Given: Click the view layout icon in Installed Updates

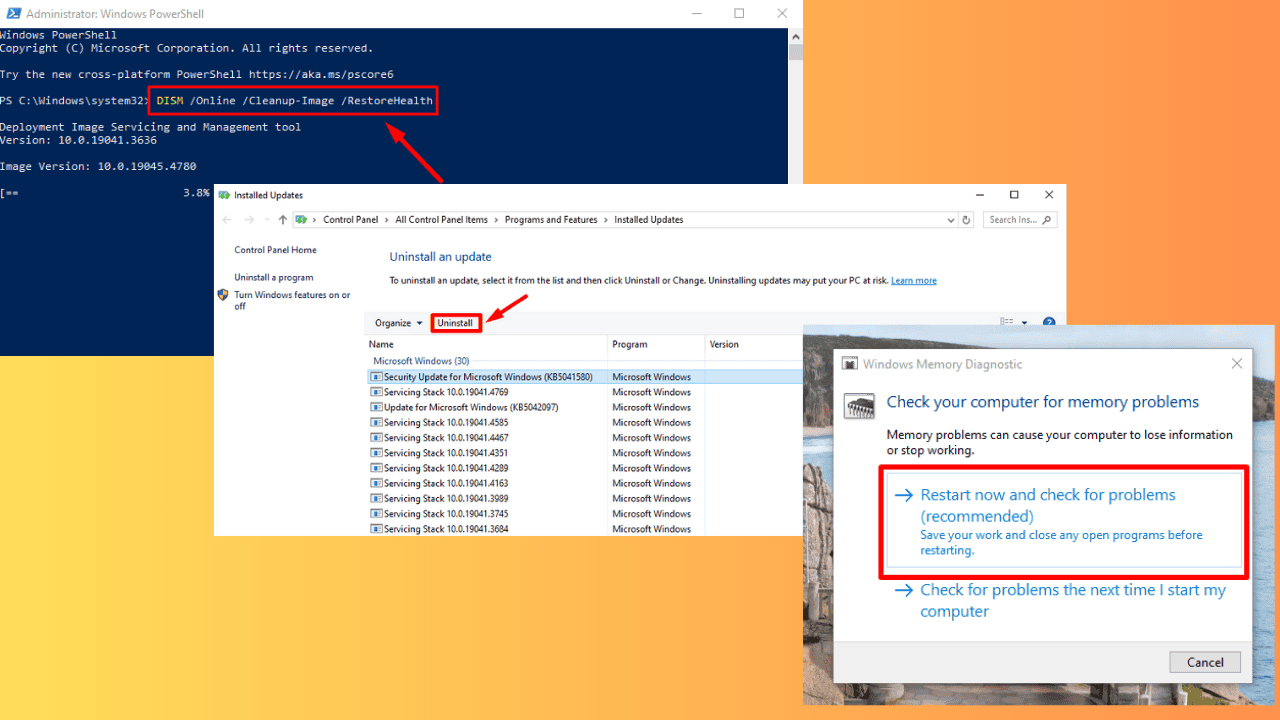Looking at the screenshot, I should click(x=1006, y=323).
